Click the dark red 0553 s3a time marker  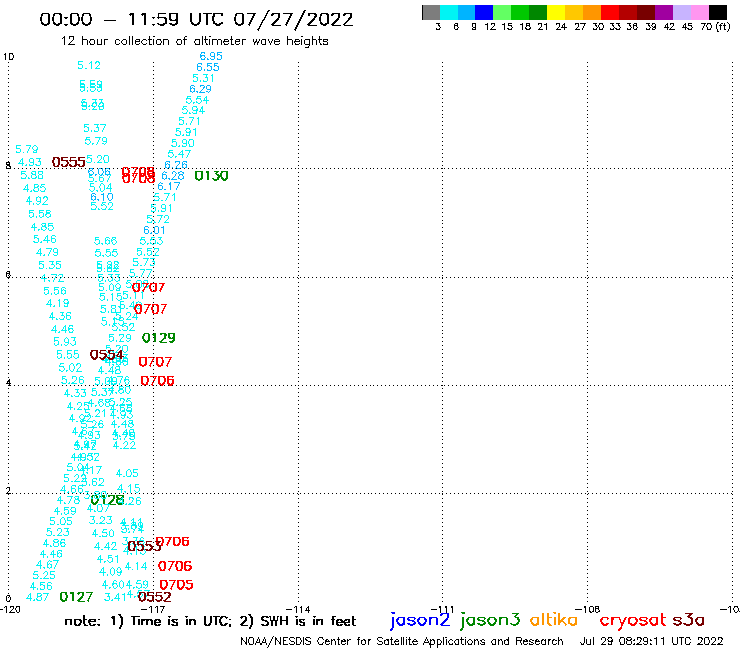(x=144, y=546)
